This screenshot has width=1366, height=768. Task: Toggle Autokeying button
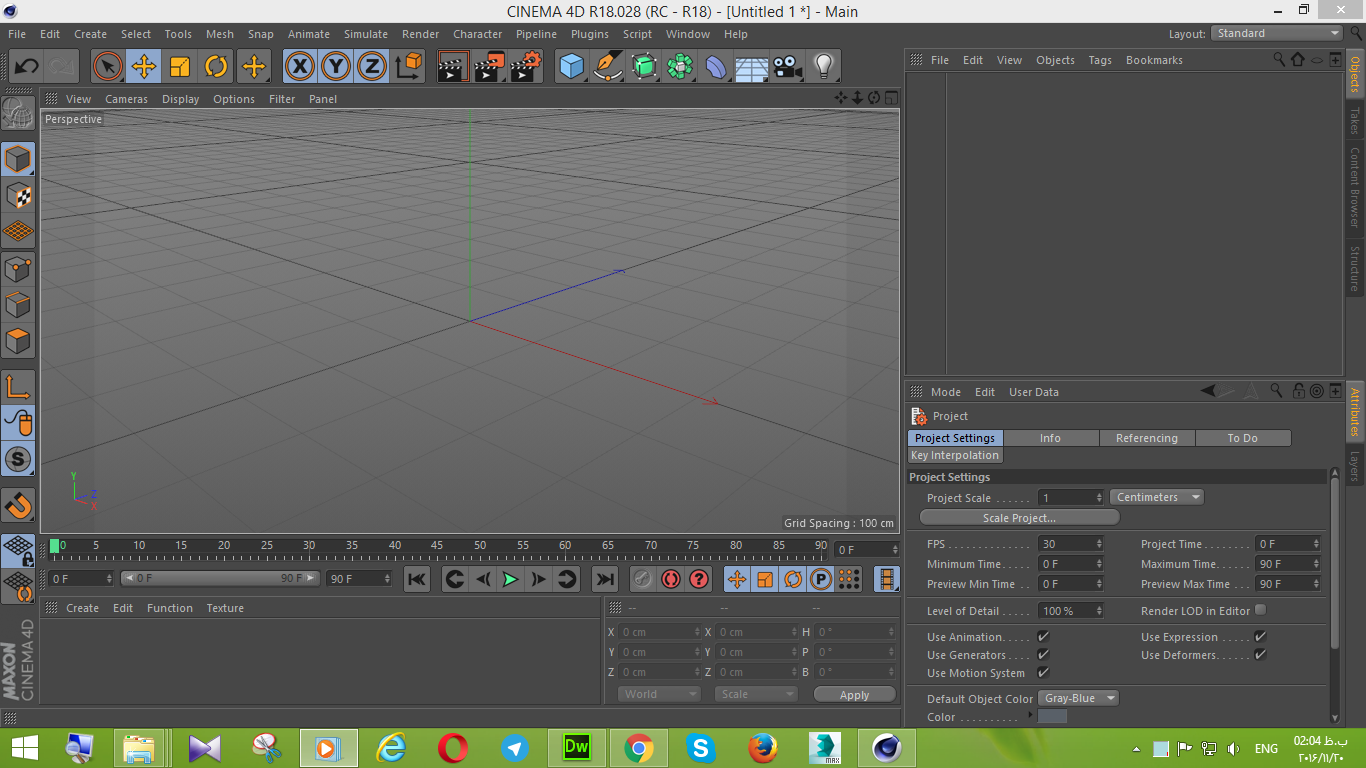coord(670,579)
